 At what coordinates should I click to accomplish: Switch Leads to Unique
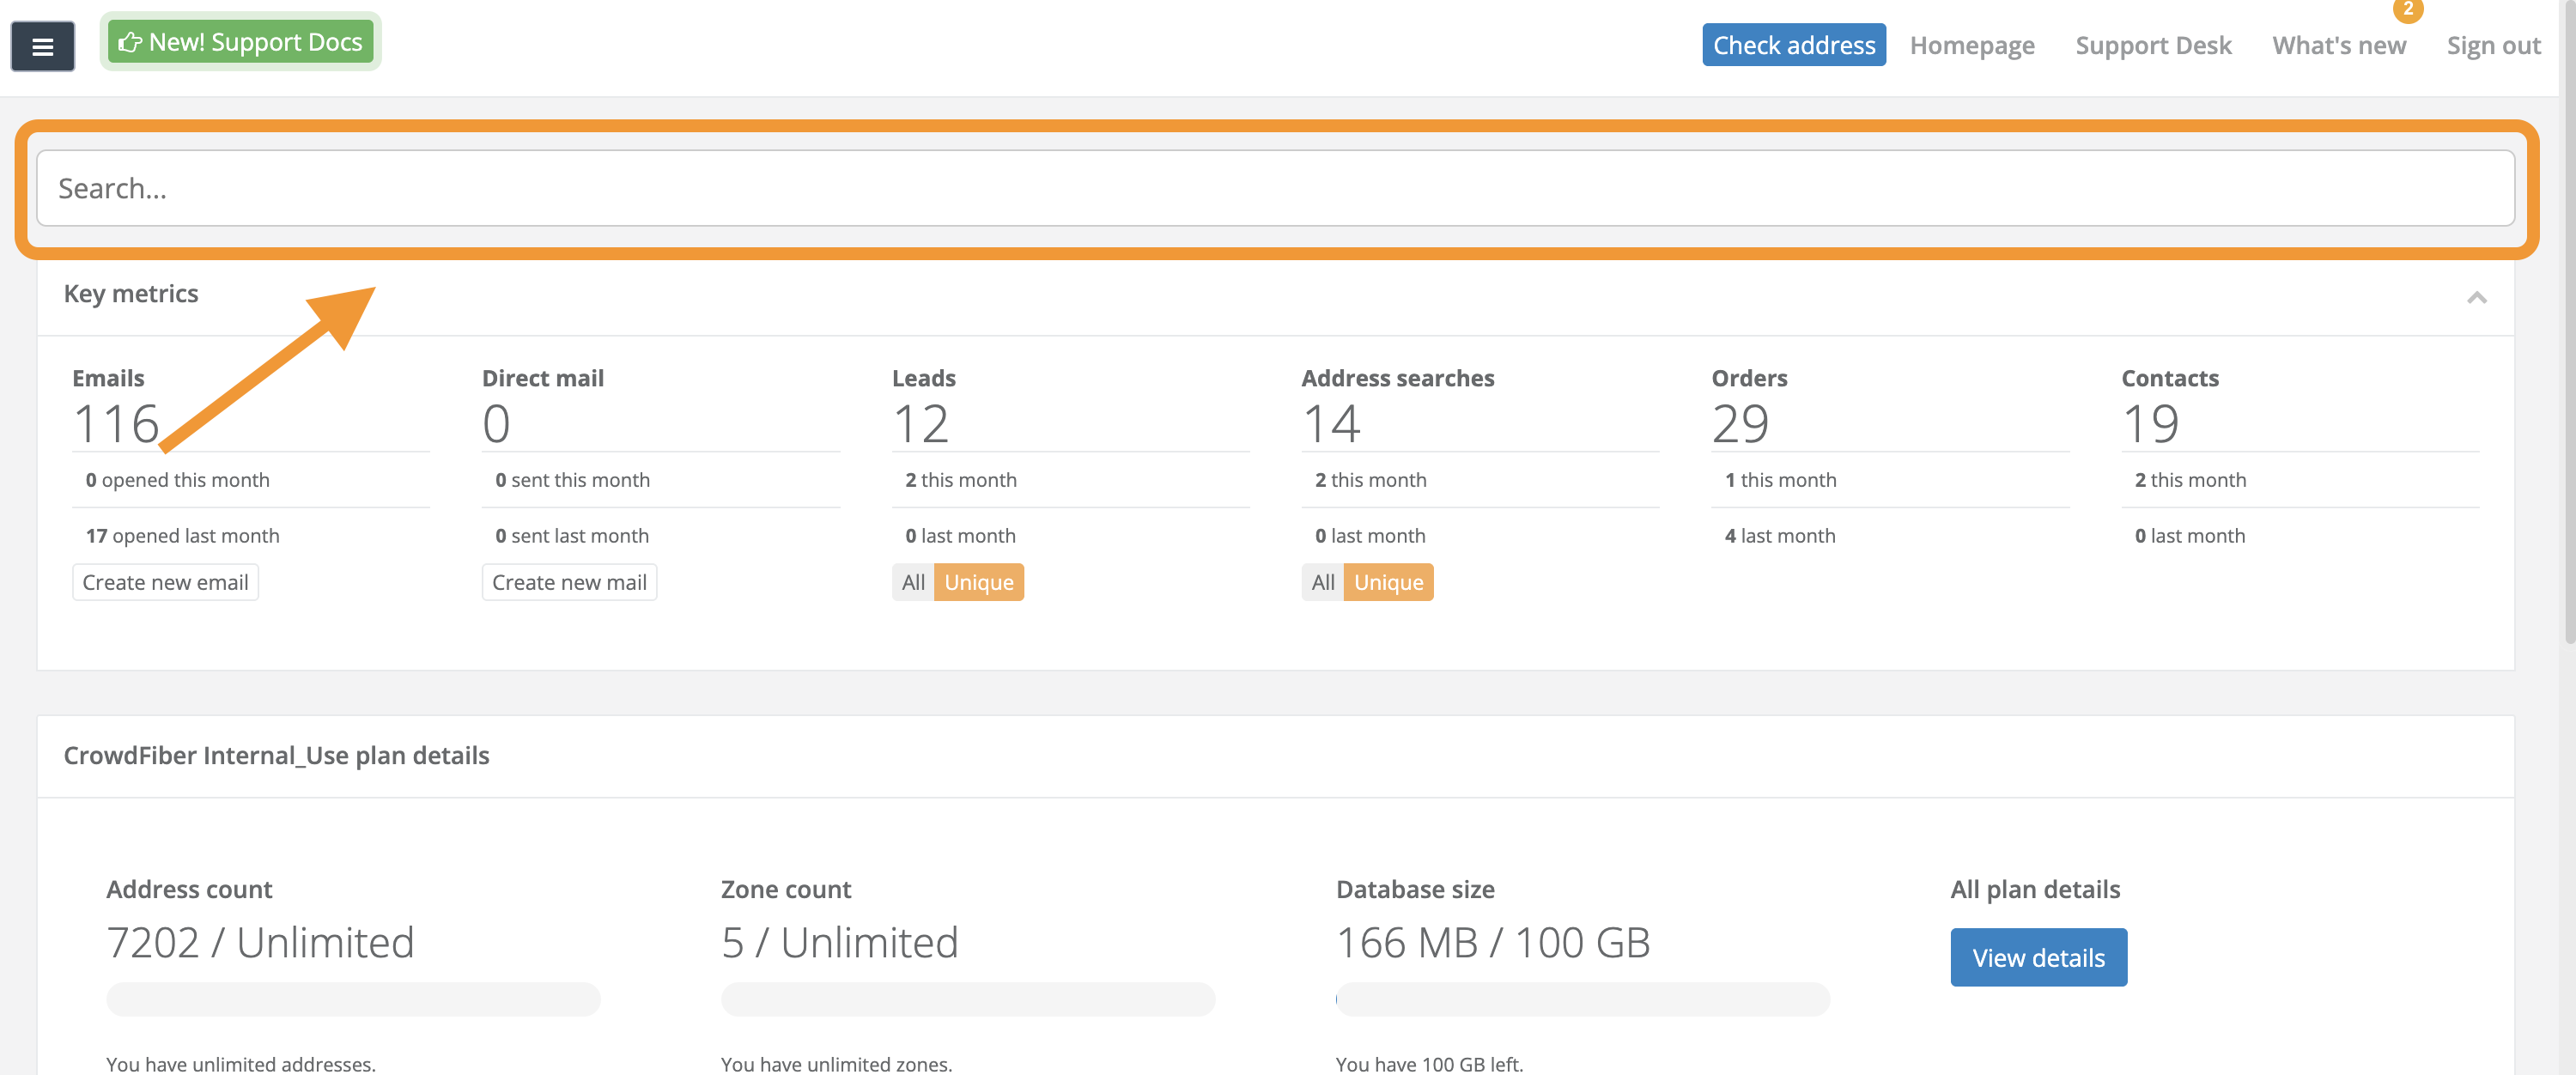pos(979,582)
